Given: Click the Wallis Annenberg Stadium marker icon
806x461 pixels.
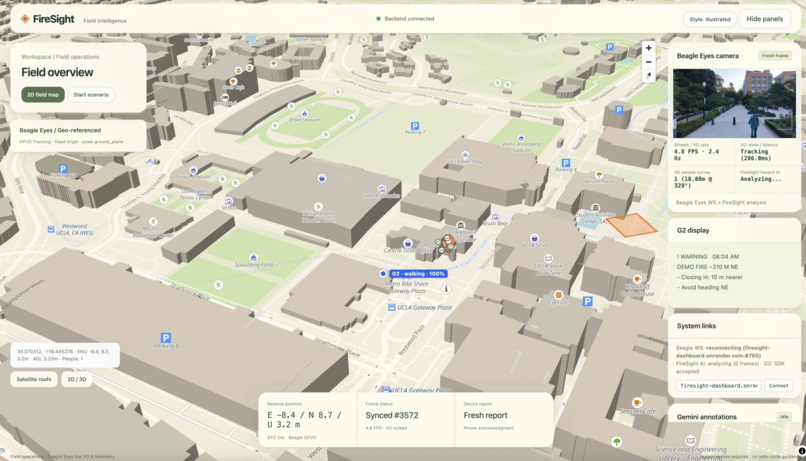Looking at the screenshot, I should click(x=521, y=138).
